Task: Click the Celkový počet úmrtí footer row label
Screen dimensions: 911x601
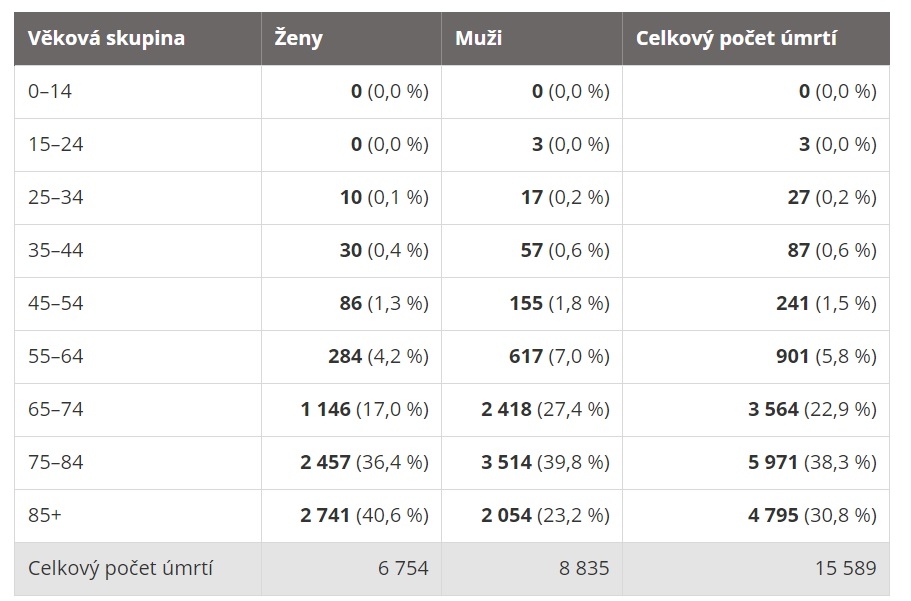Action: tap(120, 568)
